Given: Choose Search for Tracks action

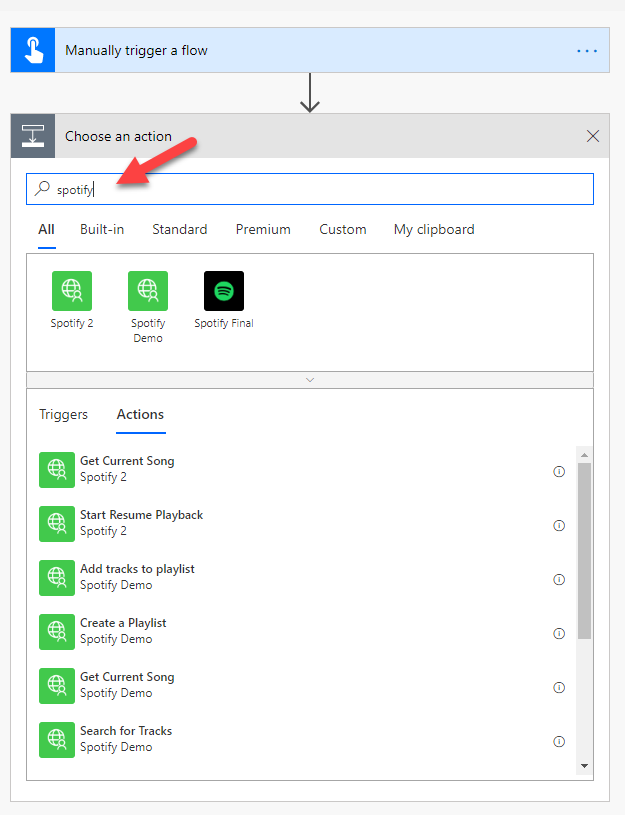Looking at the screenshot, I should [126, 739].
